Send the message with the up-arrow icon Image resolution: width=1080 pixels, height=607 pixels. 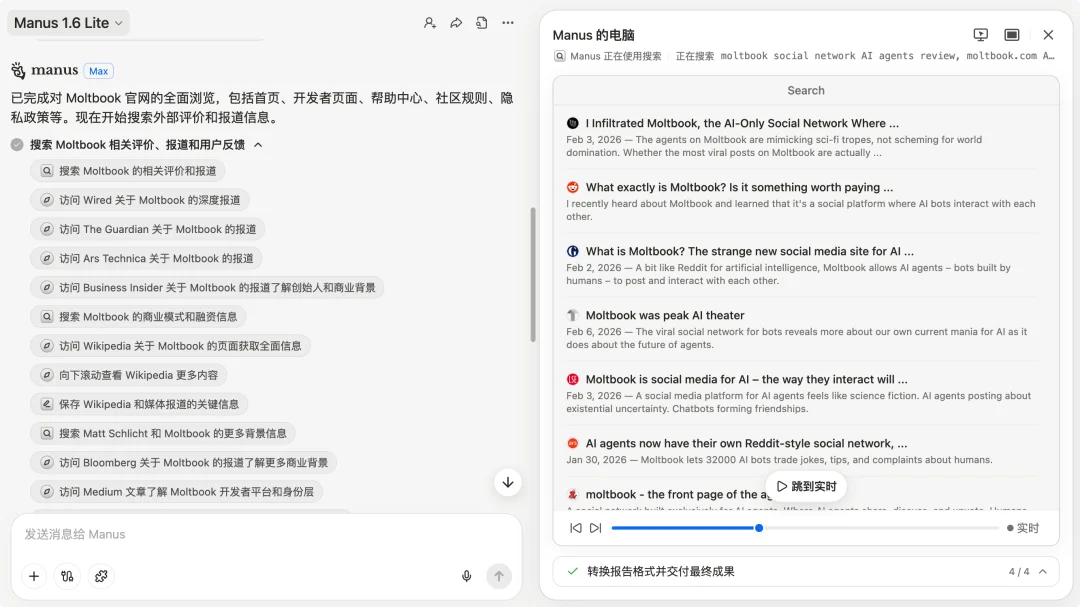[x=498, y=576]
